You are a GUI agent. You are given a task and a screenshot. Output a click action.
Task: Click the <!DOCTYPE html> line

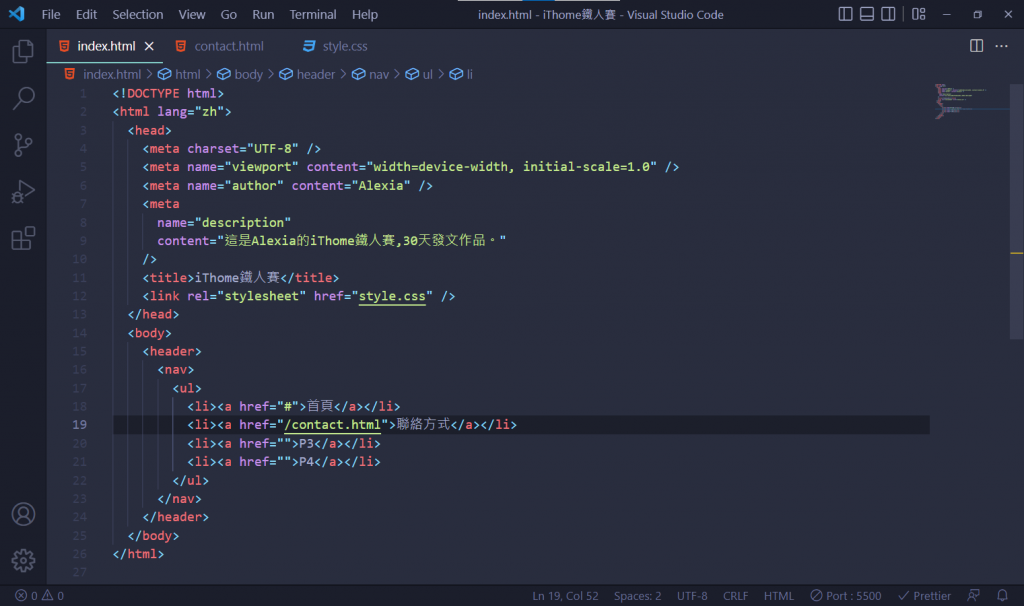click(x=168, y=93)
